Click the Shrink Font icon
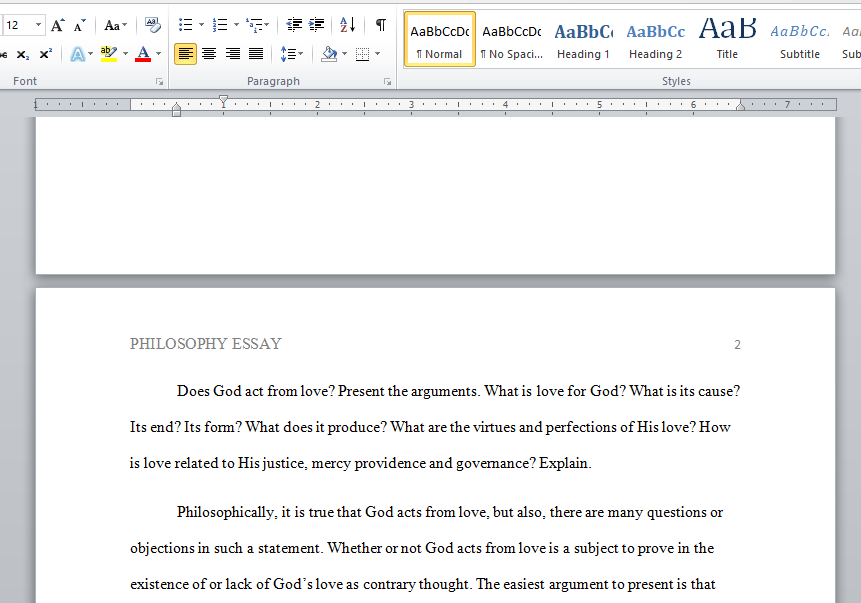The height and width of the screenshot is (603, 861). tap(80, 25)
